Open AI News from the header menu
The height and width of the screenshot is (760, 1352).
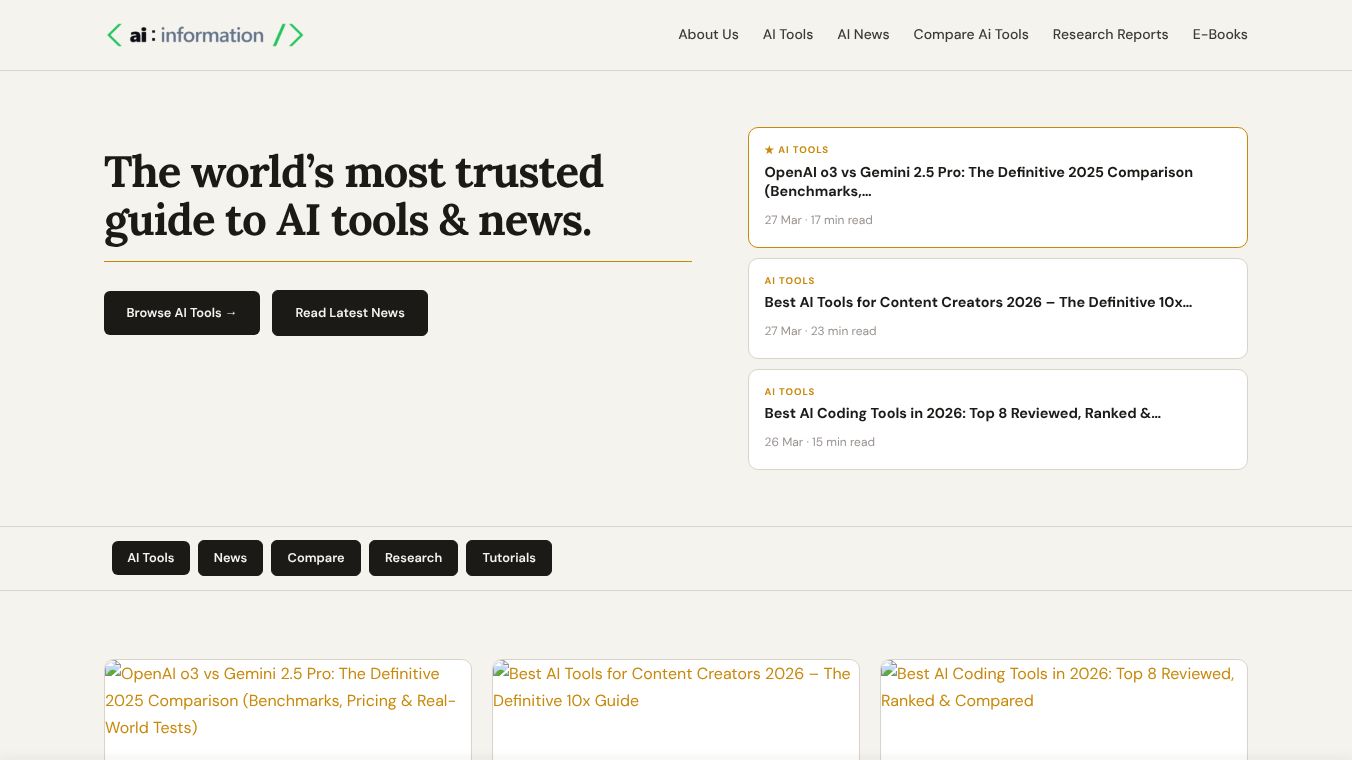pos(863,34)
